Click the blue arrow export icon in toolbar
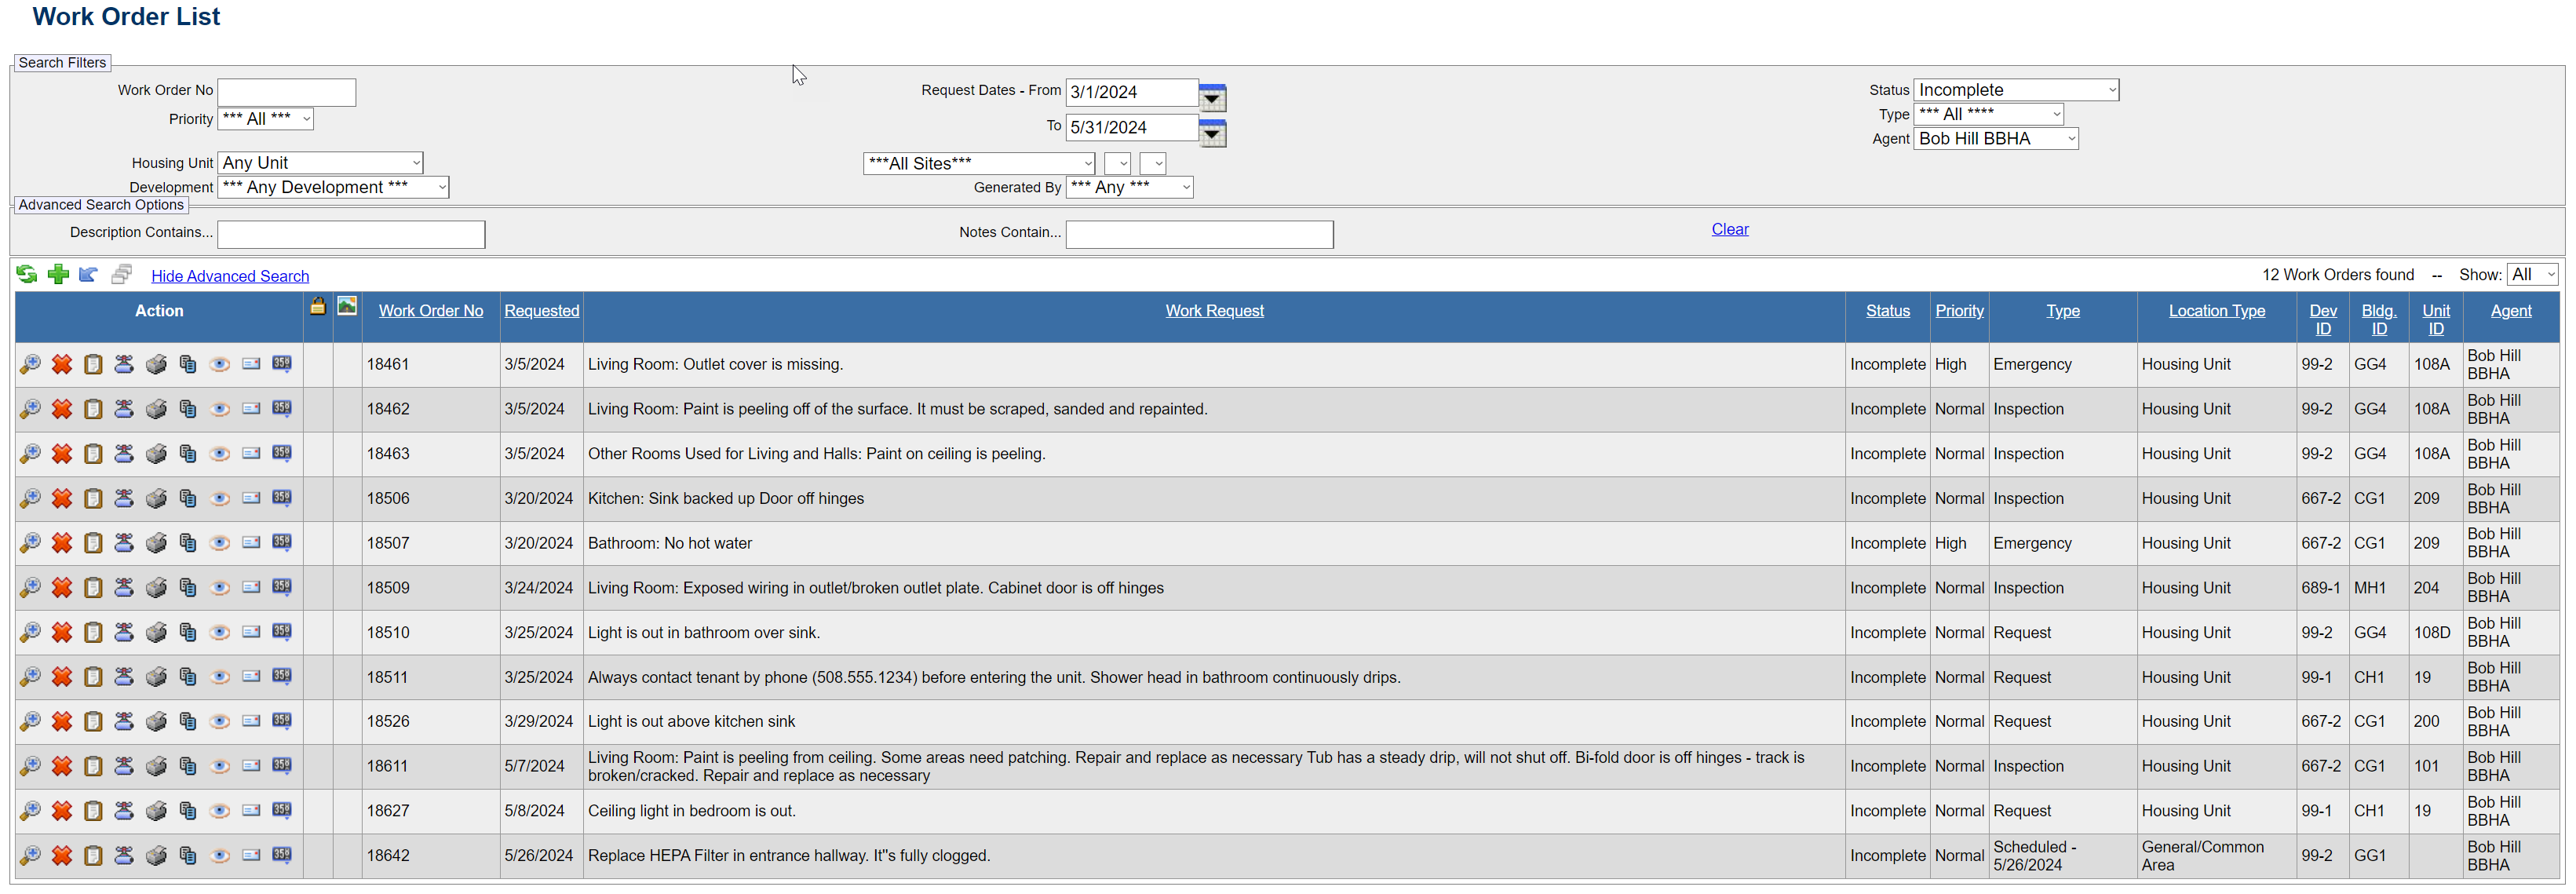Image resolution: width=2576 pixels, height=894 pixels. (x=89, y=274)
